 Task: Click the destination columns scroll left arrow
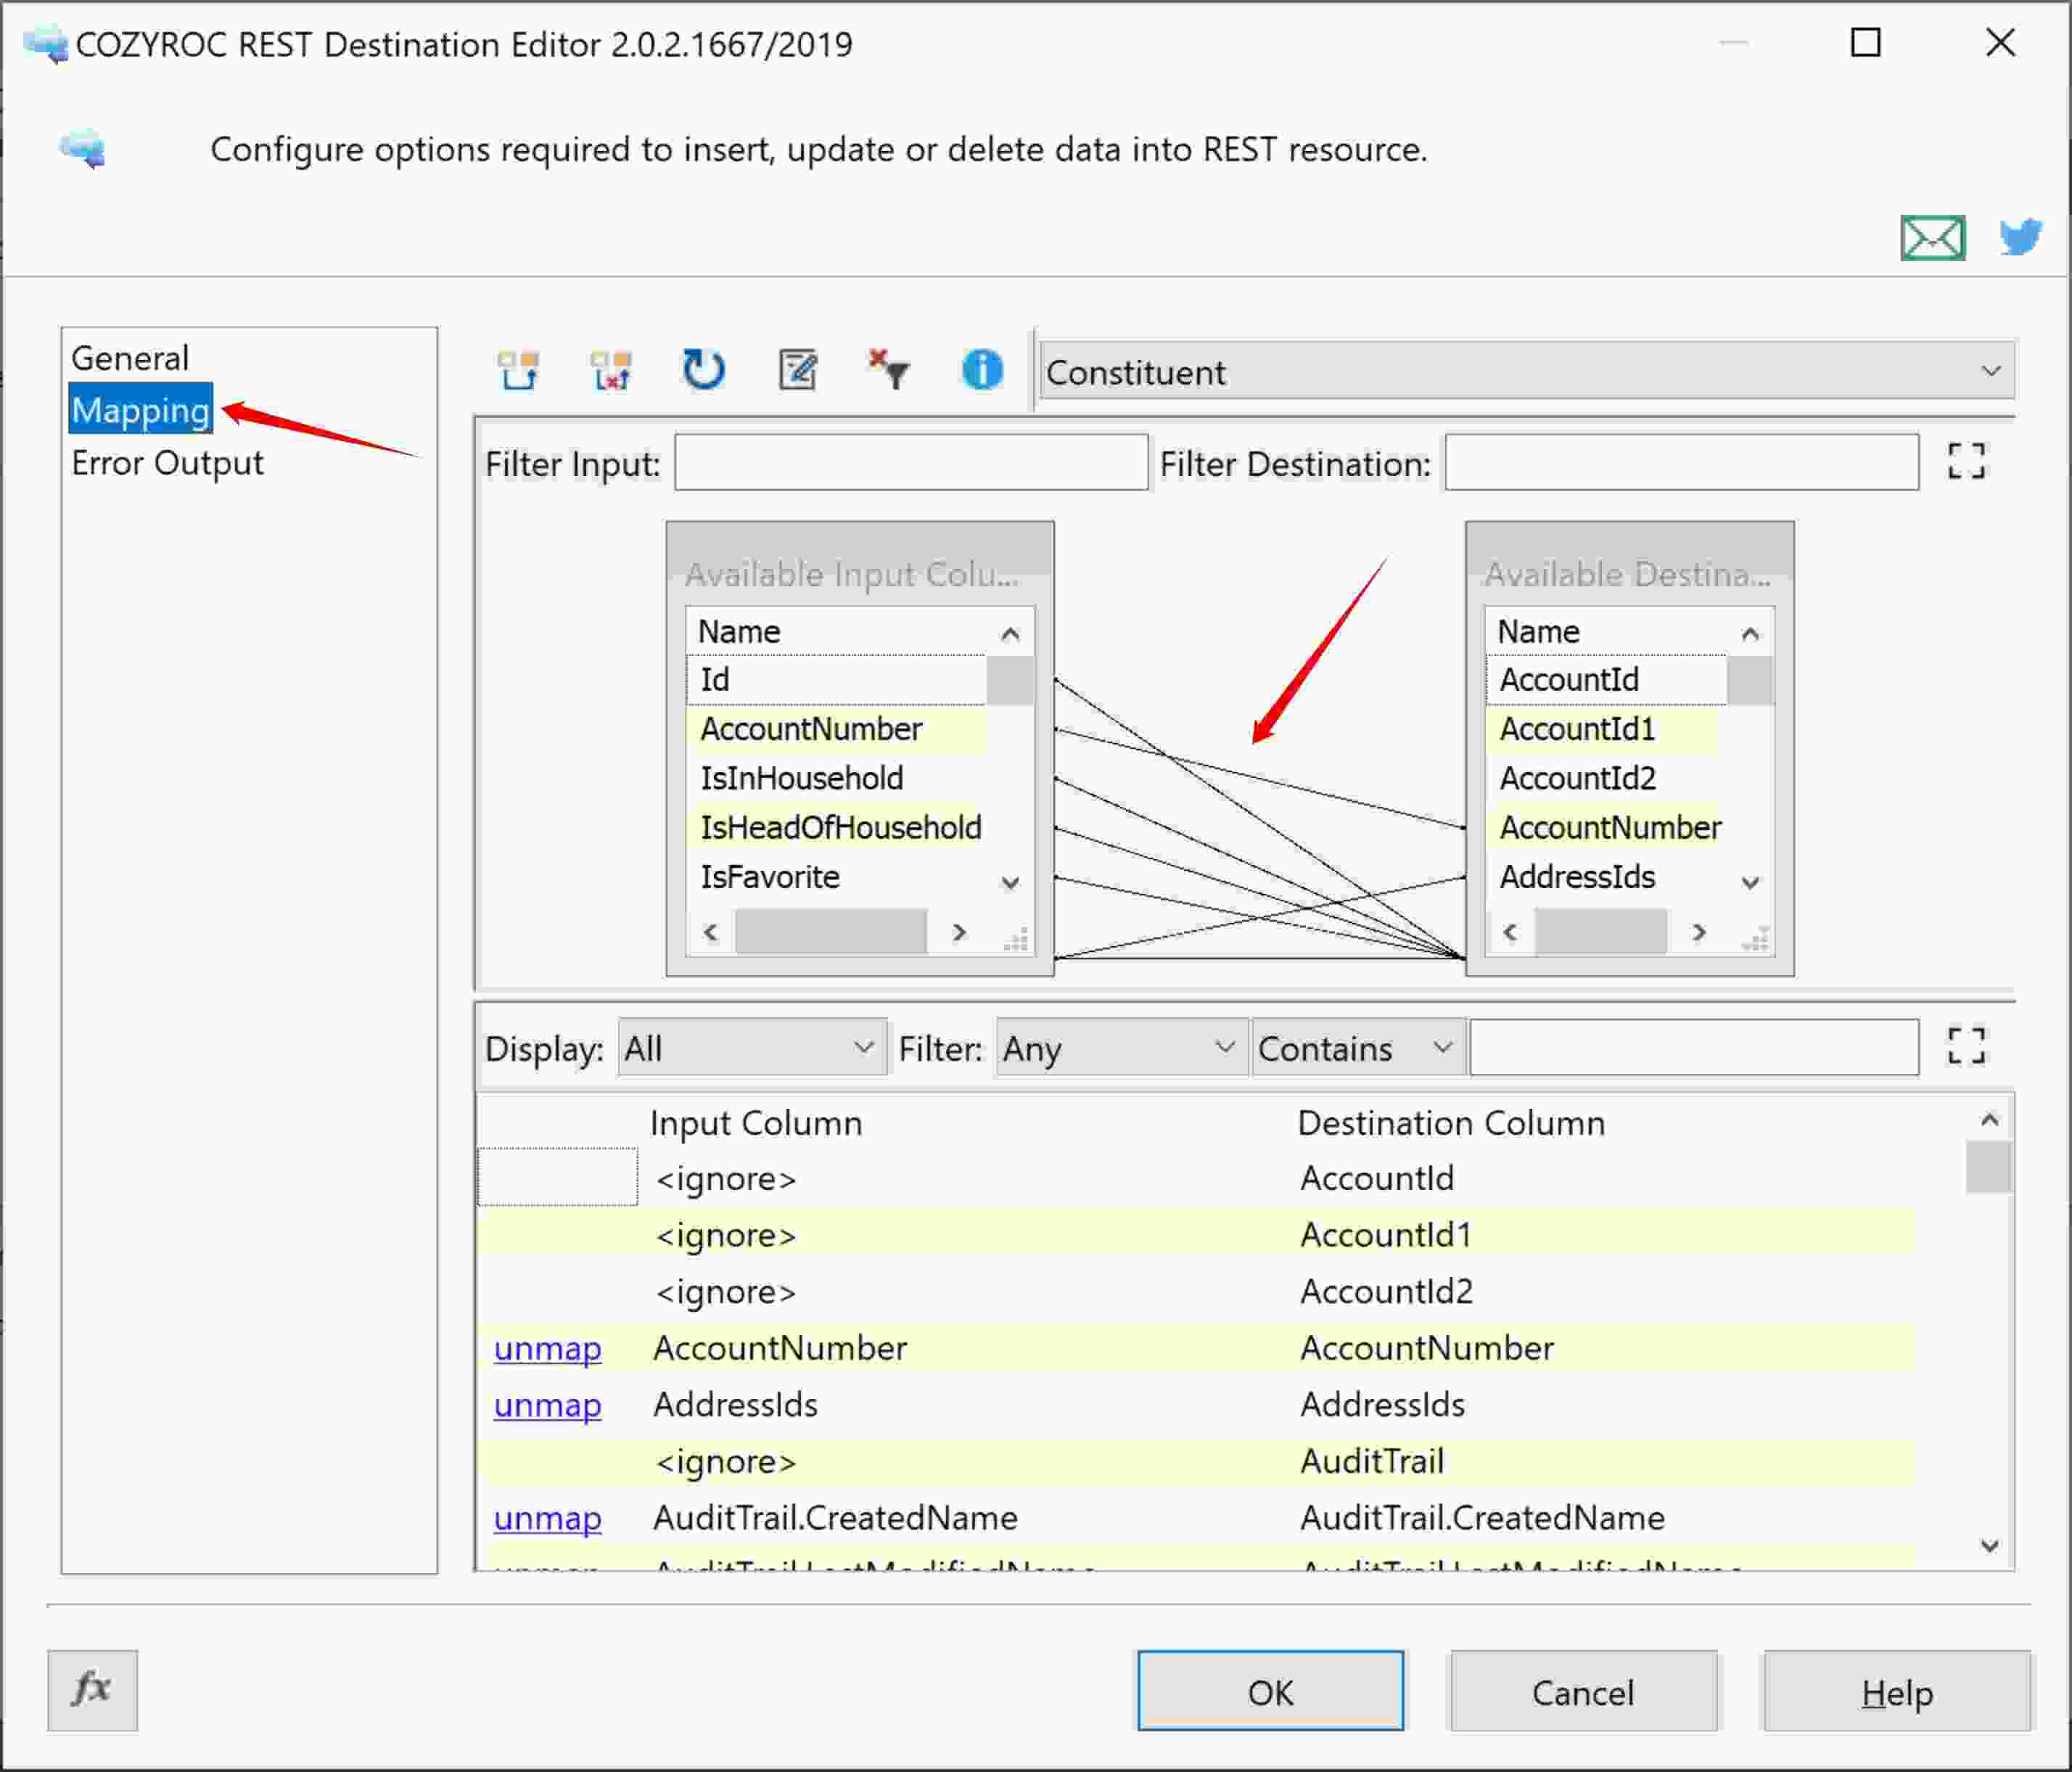1510,933
